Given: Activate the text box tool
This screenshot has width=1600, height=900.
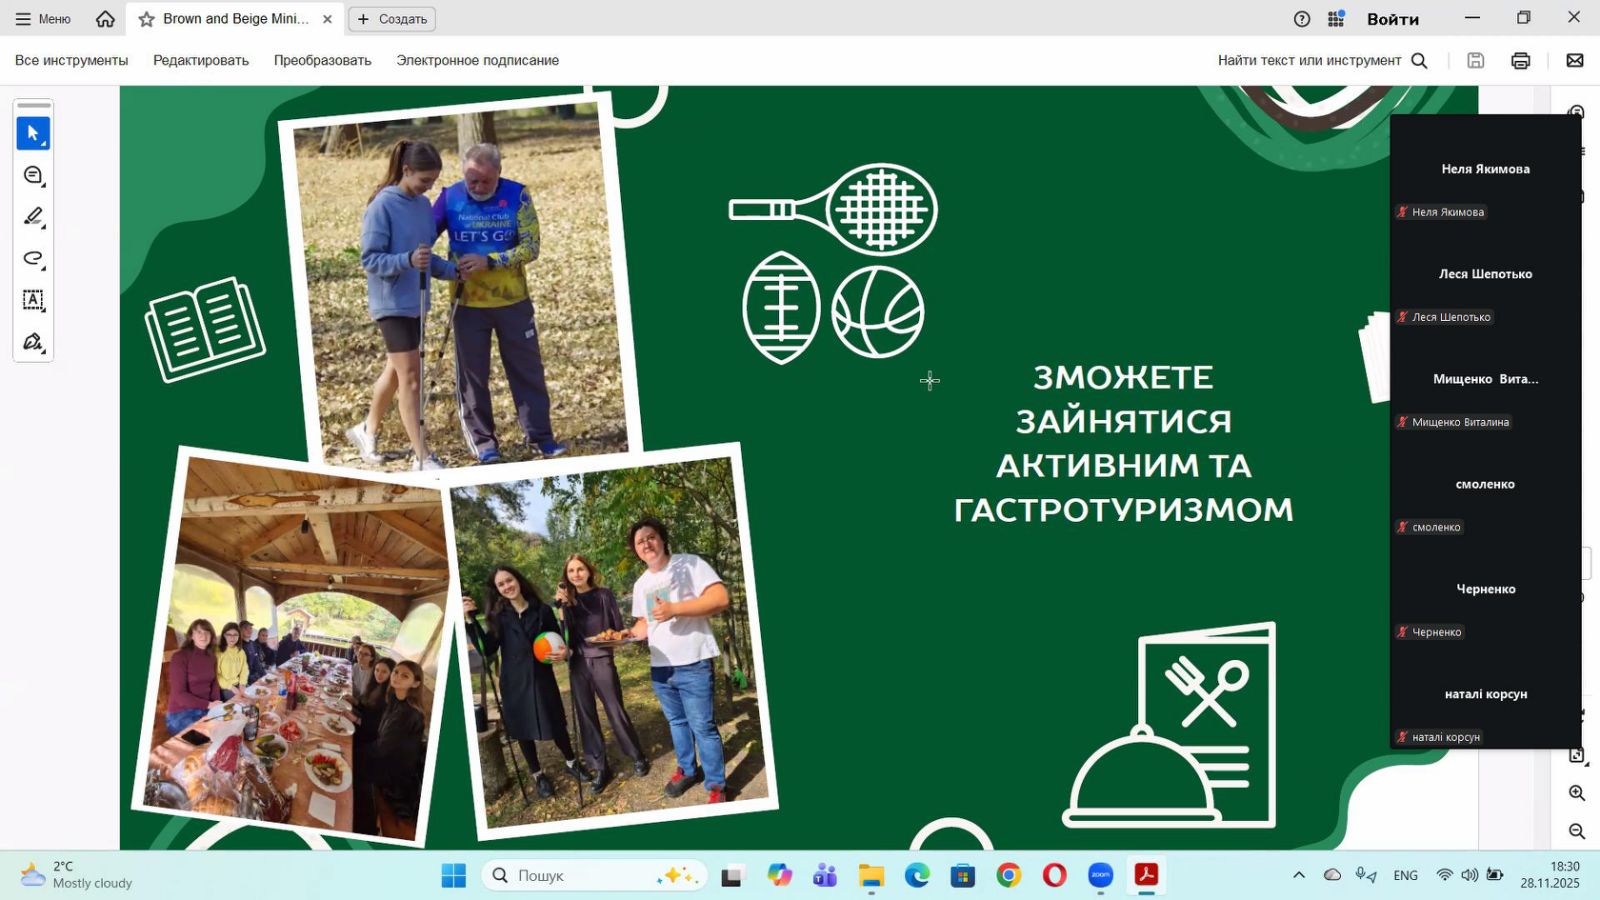Looking at the screenshot, I should pos(33,300).
